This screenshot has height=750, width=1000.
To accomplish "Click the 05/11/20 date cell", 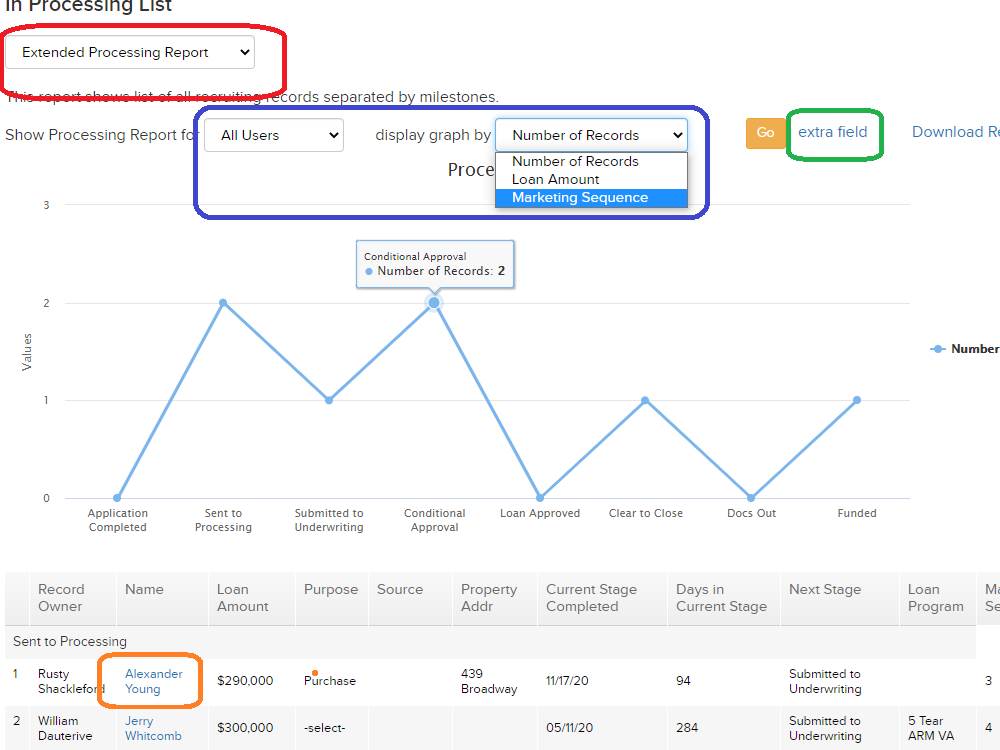I will pyautogui.click(x=570, y=728).
